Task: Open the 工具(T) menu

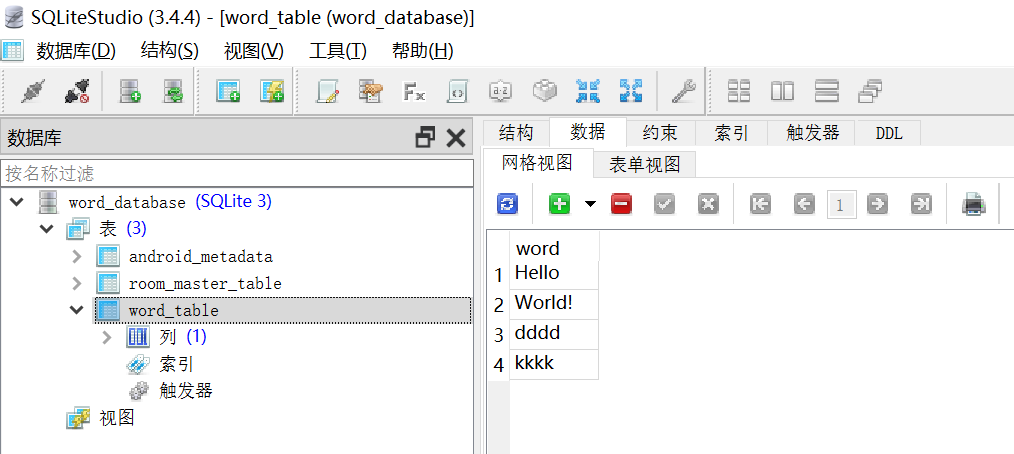Action: pos(338,50)
